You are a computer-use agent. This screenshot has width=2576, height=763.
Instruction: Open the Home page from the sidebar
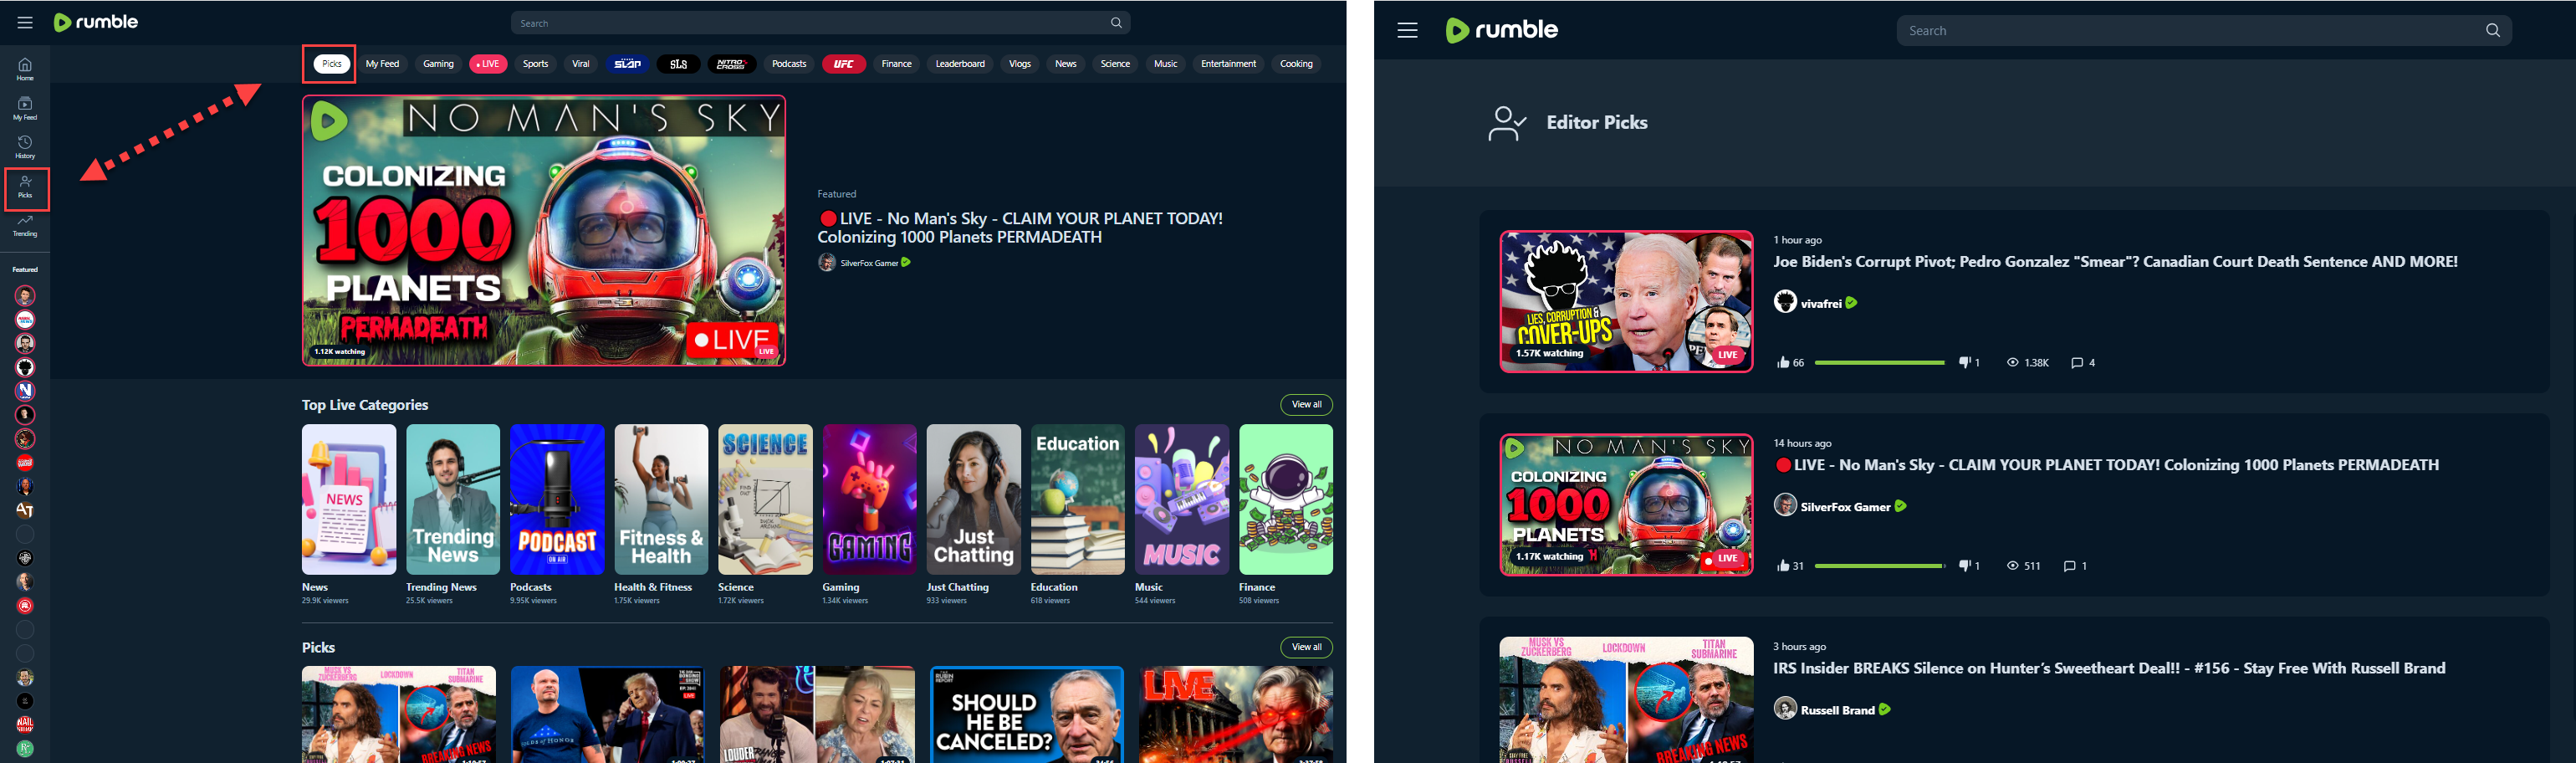(24, 66)
